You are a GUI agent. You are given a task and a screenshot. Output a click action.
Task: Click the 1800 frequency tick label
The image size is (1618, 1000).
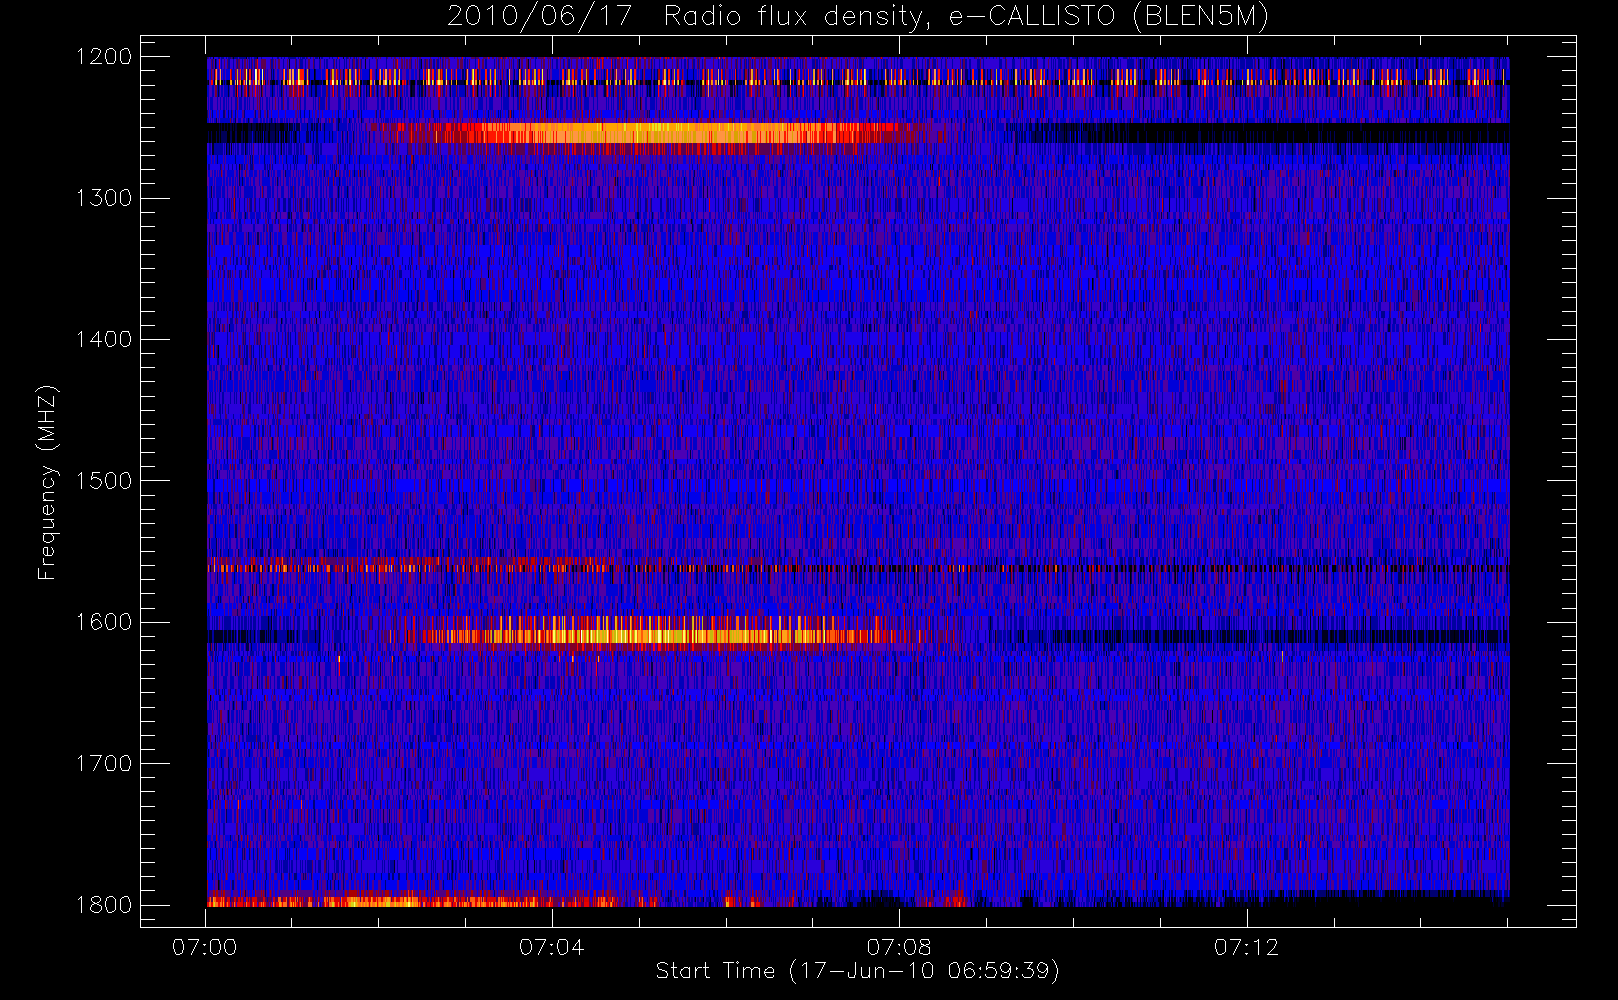pyautogui.click(x=104, y=905)
